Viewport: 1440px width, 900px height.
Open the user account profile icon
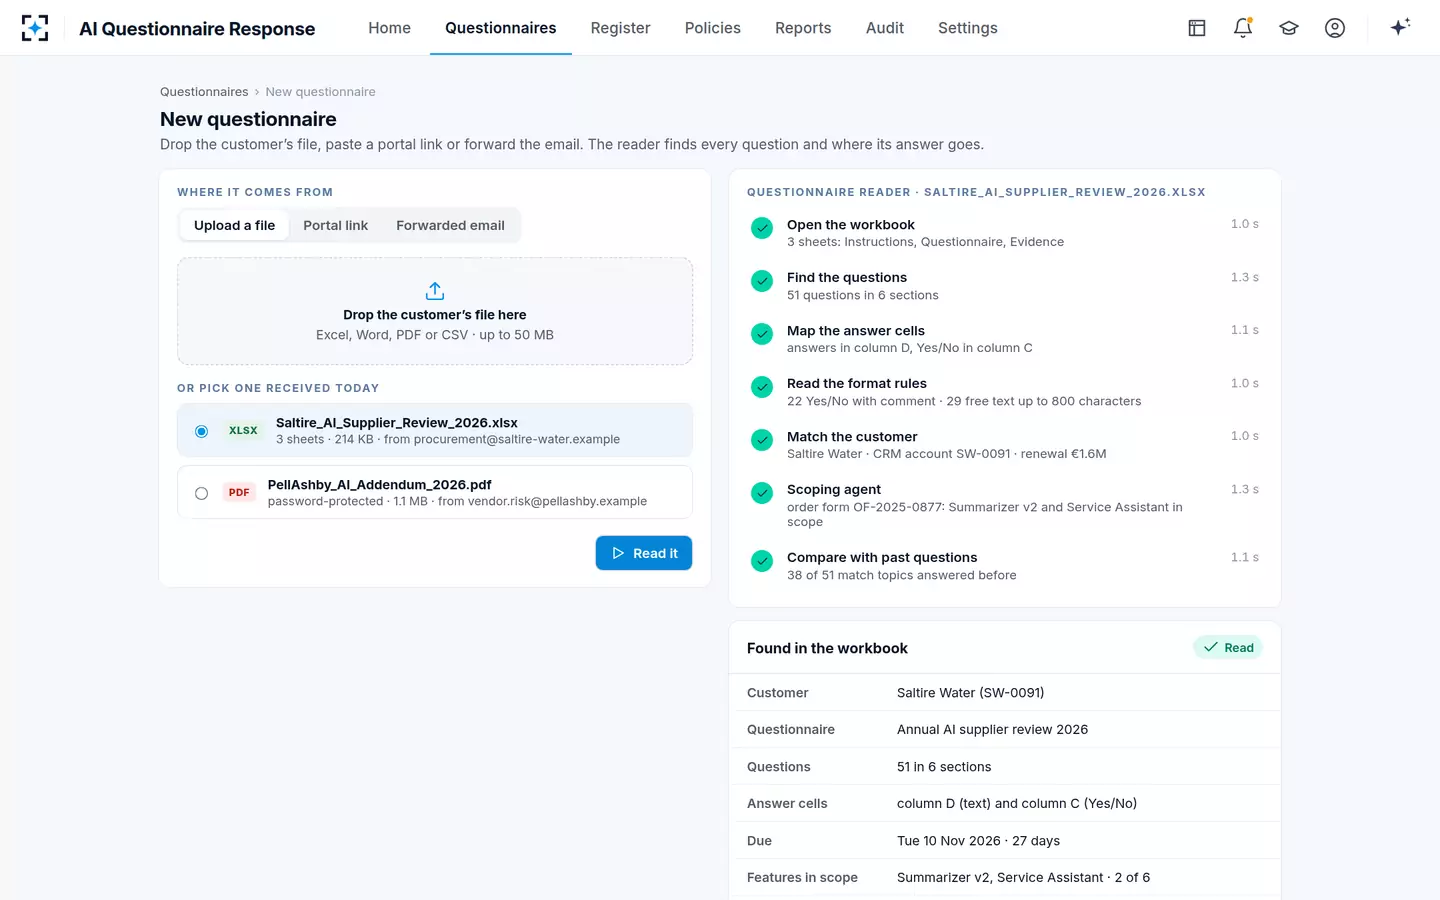[1335, 28]
